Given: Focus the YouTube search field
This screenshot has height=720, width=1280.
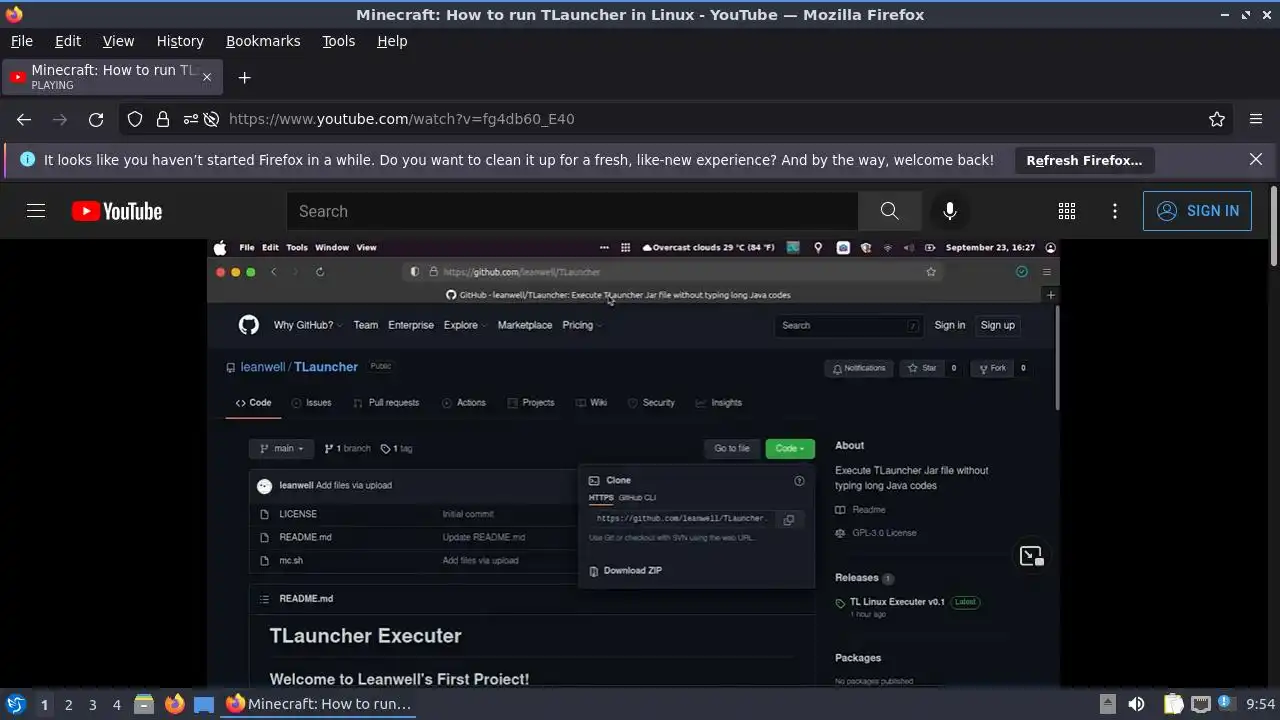Looking at the screenshot, I should tap(572, 211).
